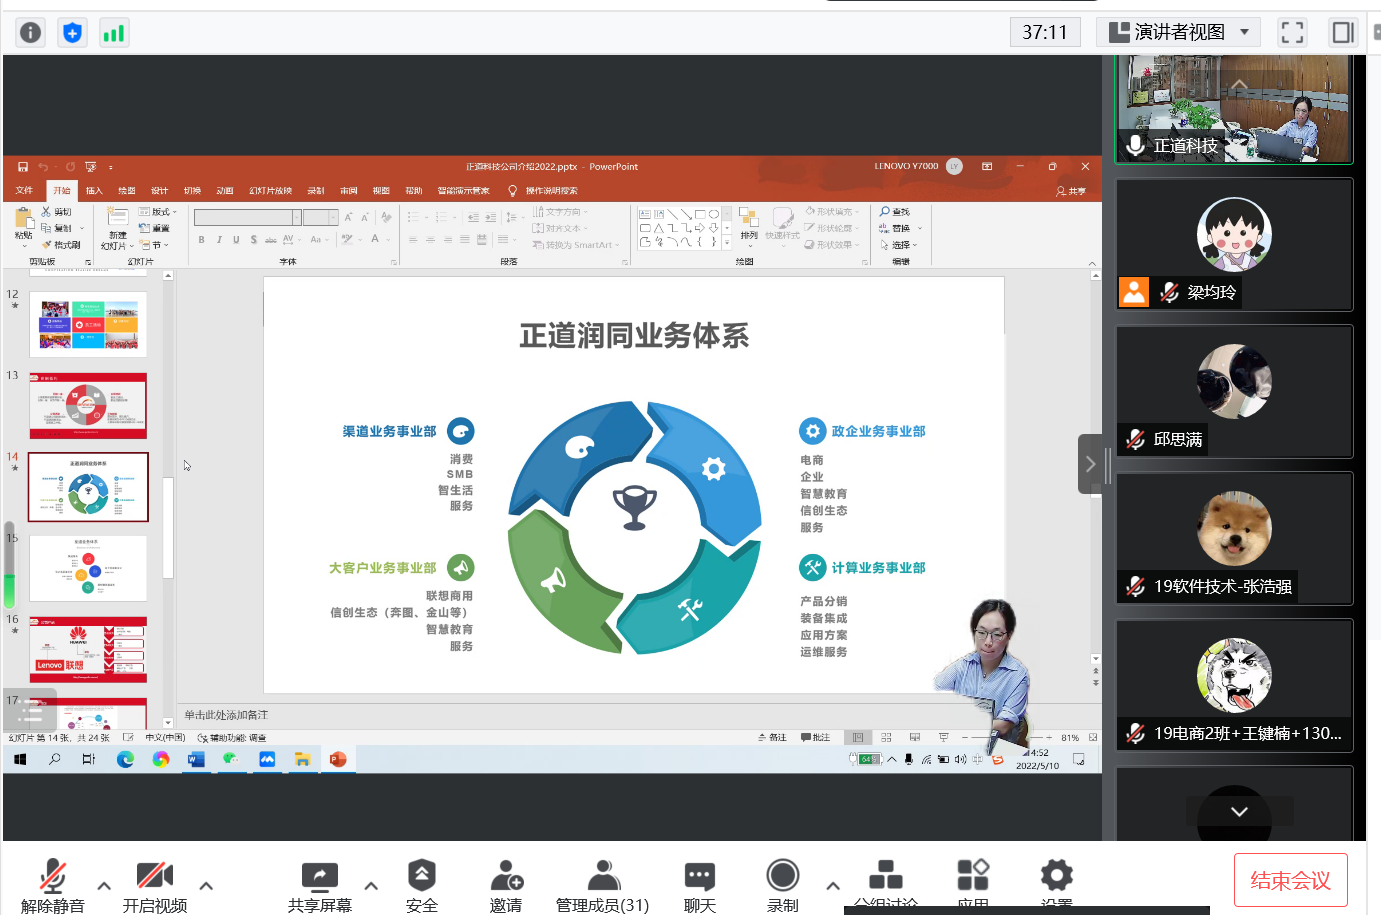Collapse the participant video sidebar
Viewport: 1381px width, 915px height.
(1090, 464)
